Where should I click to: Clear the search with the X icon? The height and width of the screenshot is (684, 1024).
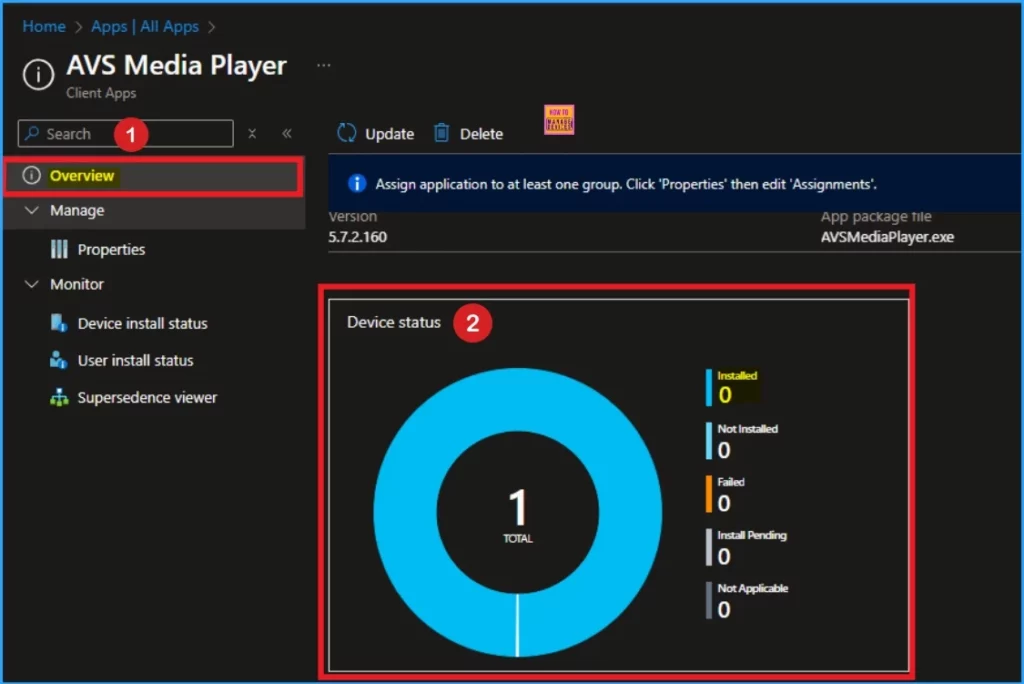pyautogui.click(x=252, y=134)
